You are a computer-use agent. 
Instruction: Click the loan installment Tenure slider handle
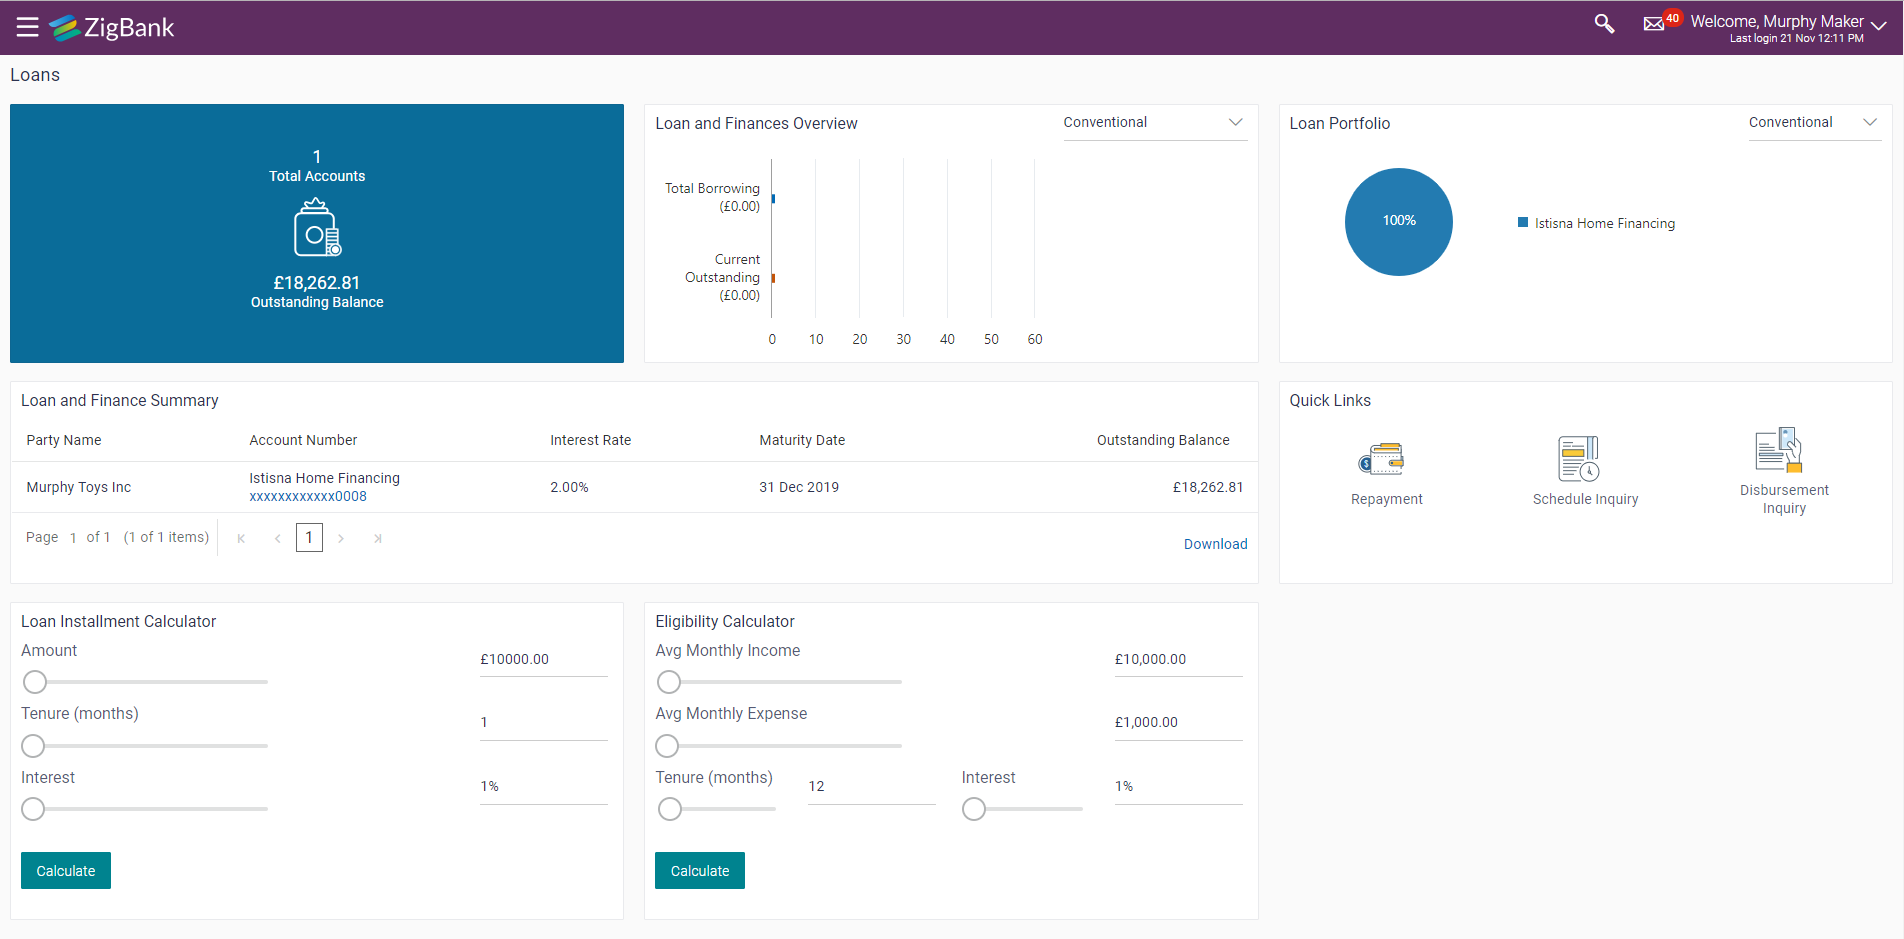click(x=33, y=746)
